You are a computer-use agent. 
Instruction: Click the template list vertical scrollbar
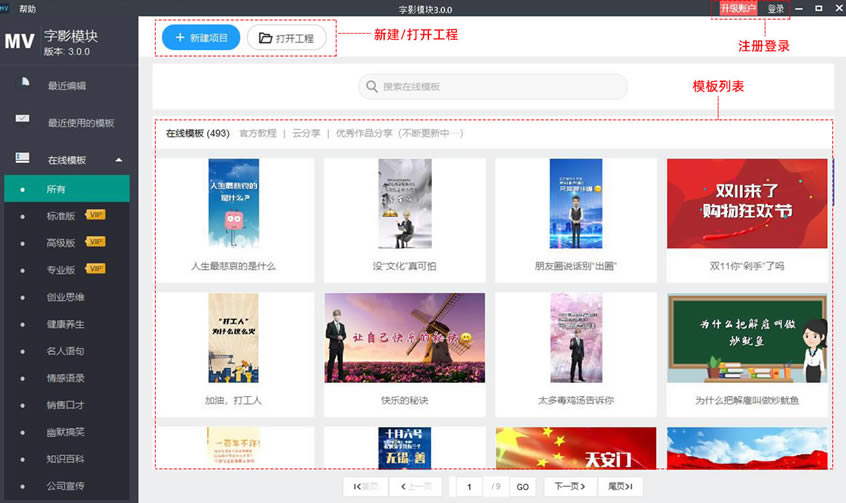[833, 182]
